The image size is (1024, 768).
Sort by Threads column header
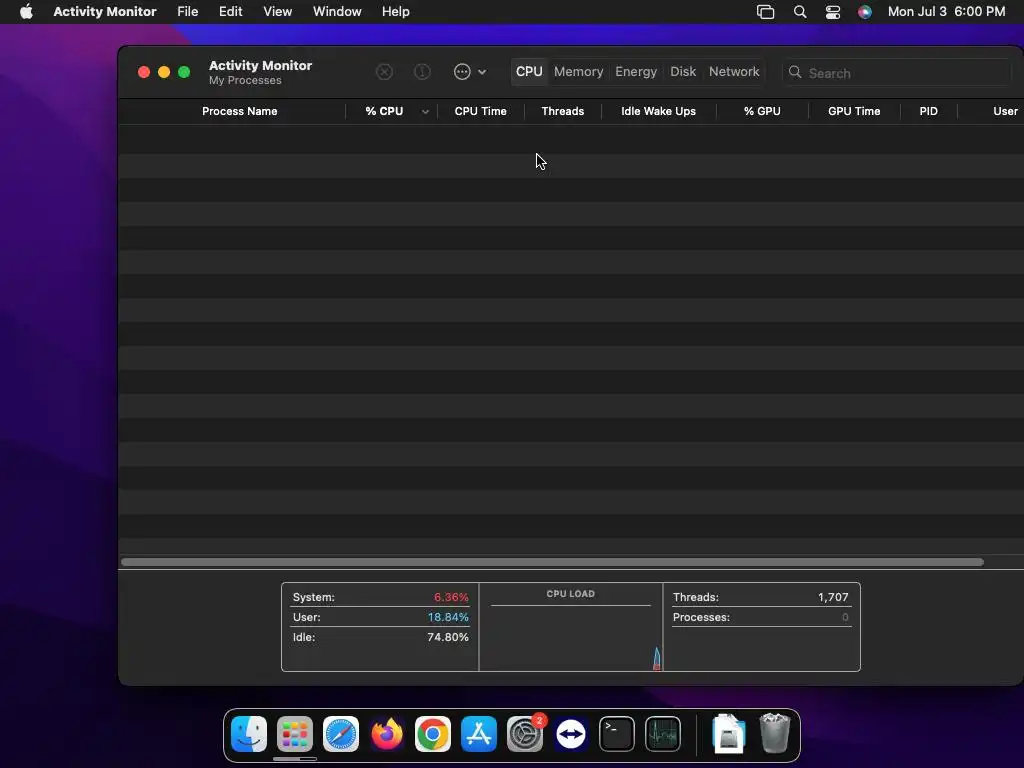[x=562, y=111]
